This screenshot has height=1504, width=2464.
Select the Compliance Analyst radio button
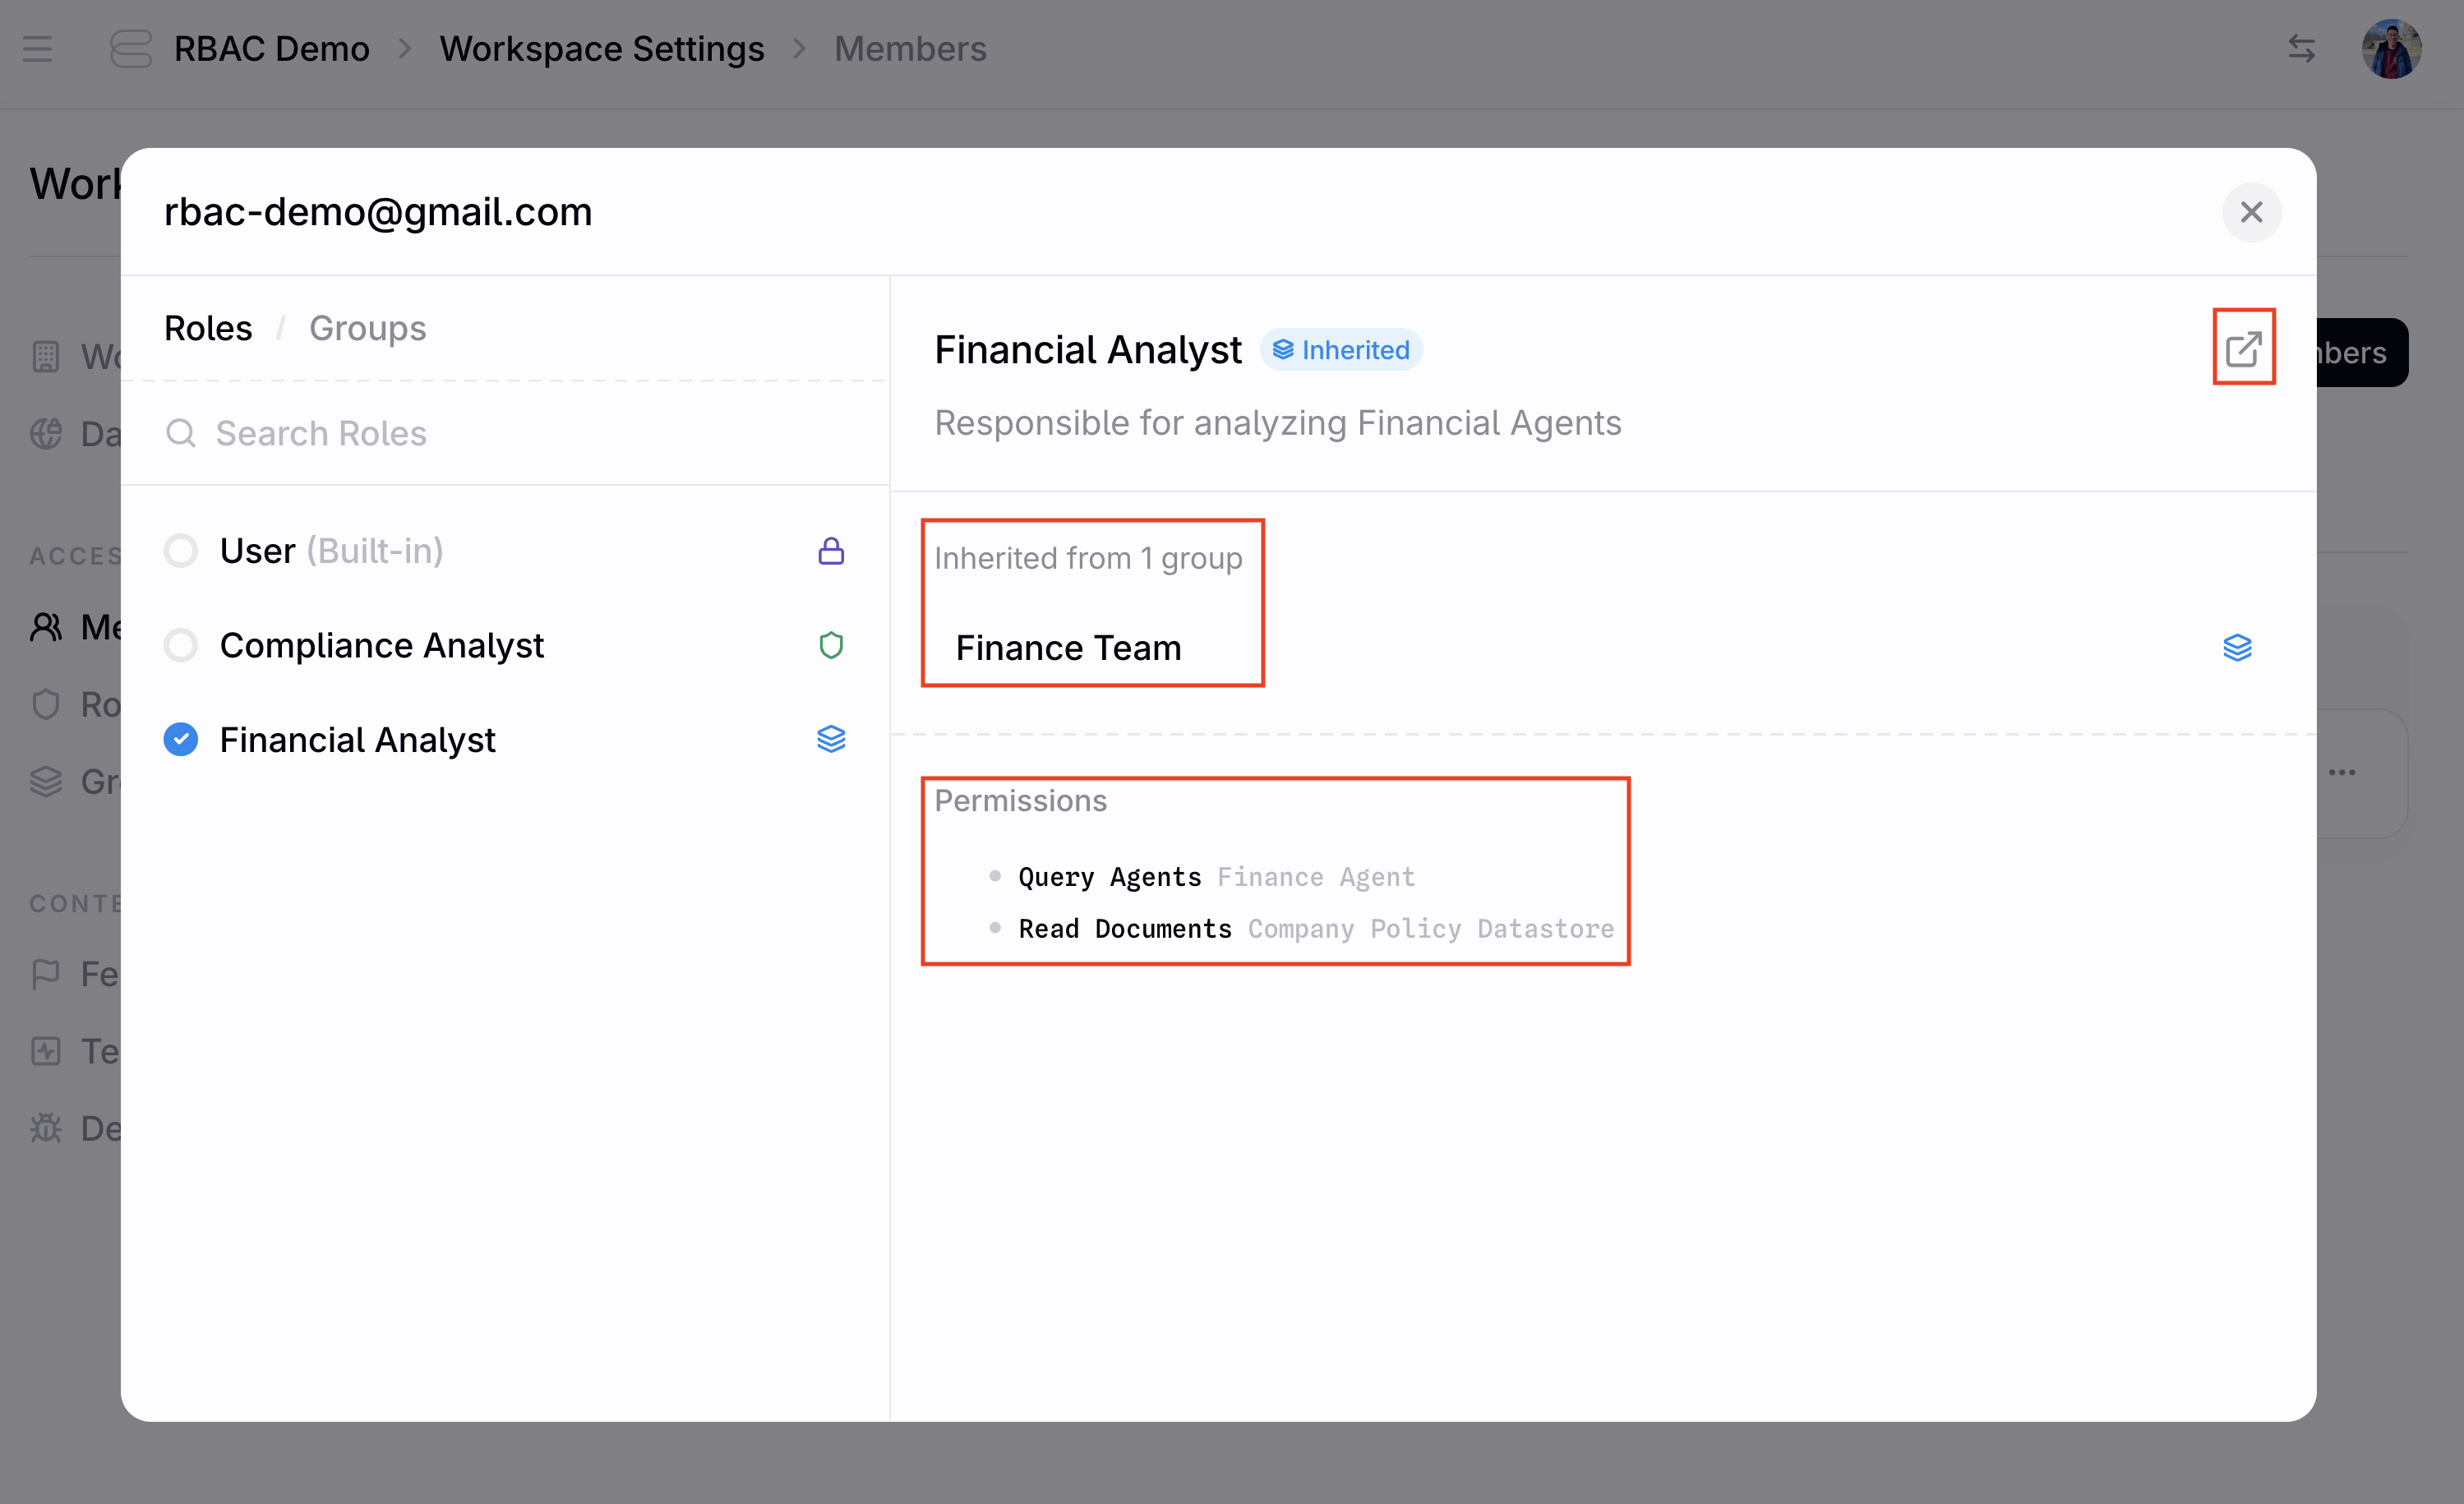click(x=181, y=645)
